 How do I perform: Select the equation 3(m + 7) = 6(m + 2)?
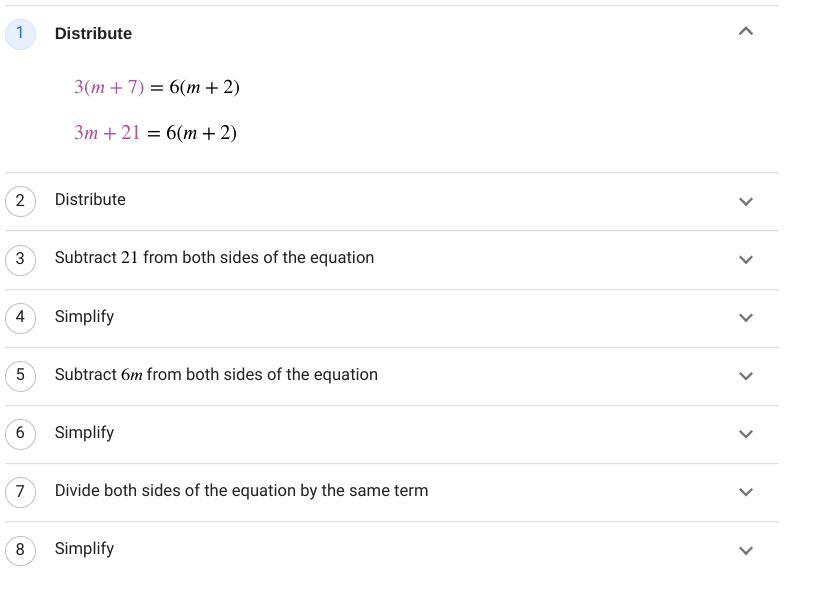coord(157,88)
